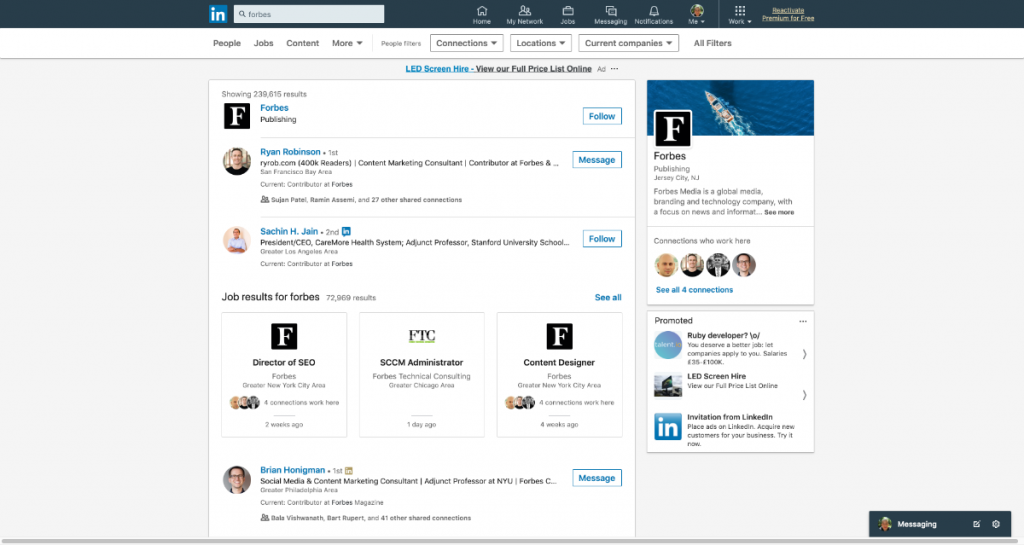Image resolution: width=1024 pixels, height=545 pixels.
Task: Open the Home icon in navigation
Action: pyautogui.click(x=482, y=10)
